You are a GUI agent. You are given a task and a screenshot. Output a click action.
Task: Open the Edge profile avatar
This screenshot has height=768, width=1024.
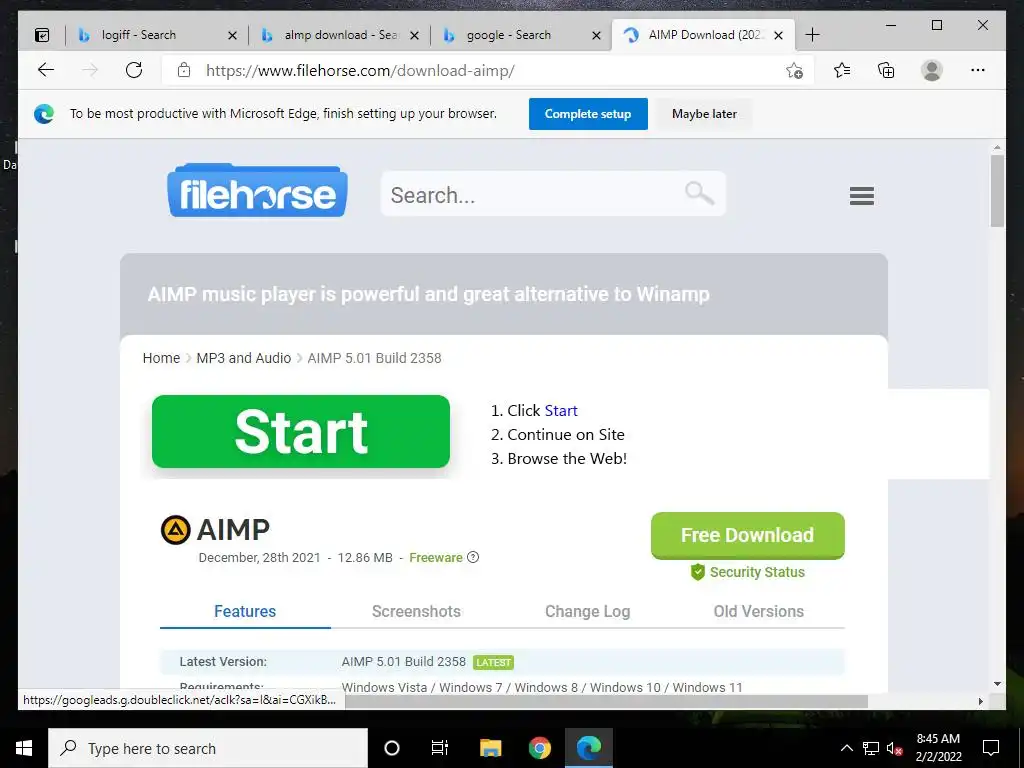pos(932,70)
